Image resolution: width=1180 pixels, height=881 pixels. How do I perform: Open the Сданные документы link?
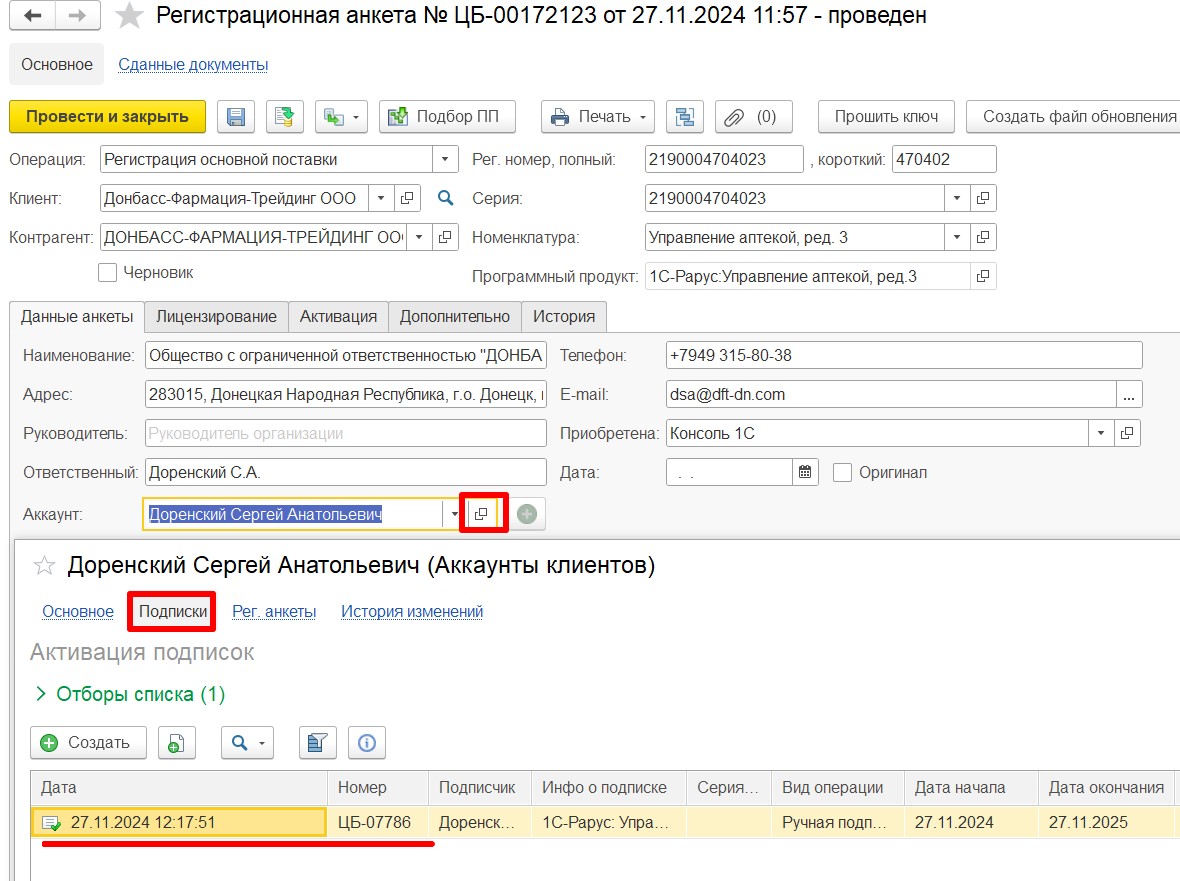[x=193, y=65]
